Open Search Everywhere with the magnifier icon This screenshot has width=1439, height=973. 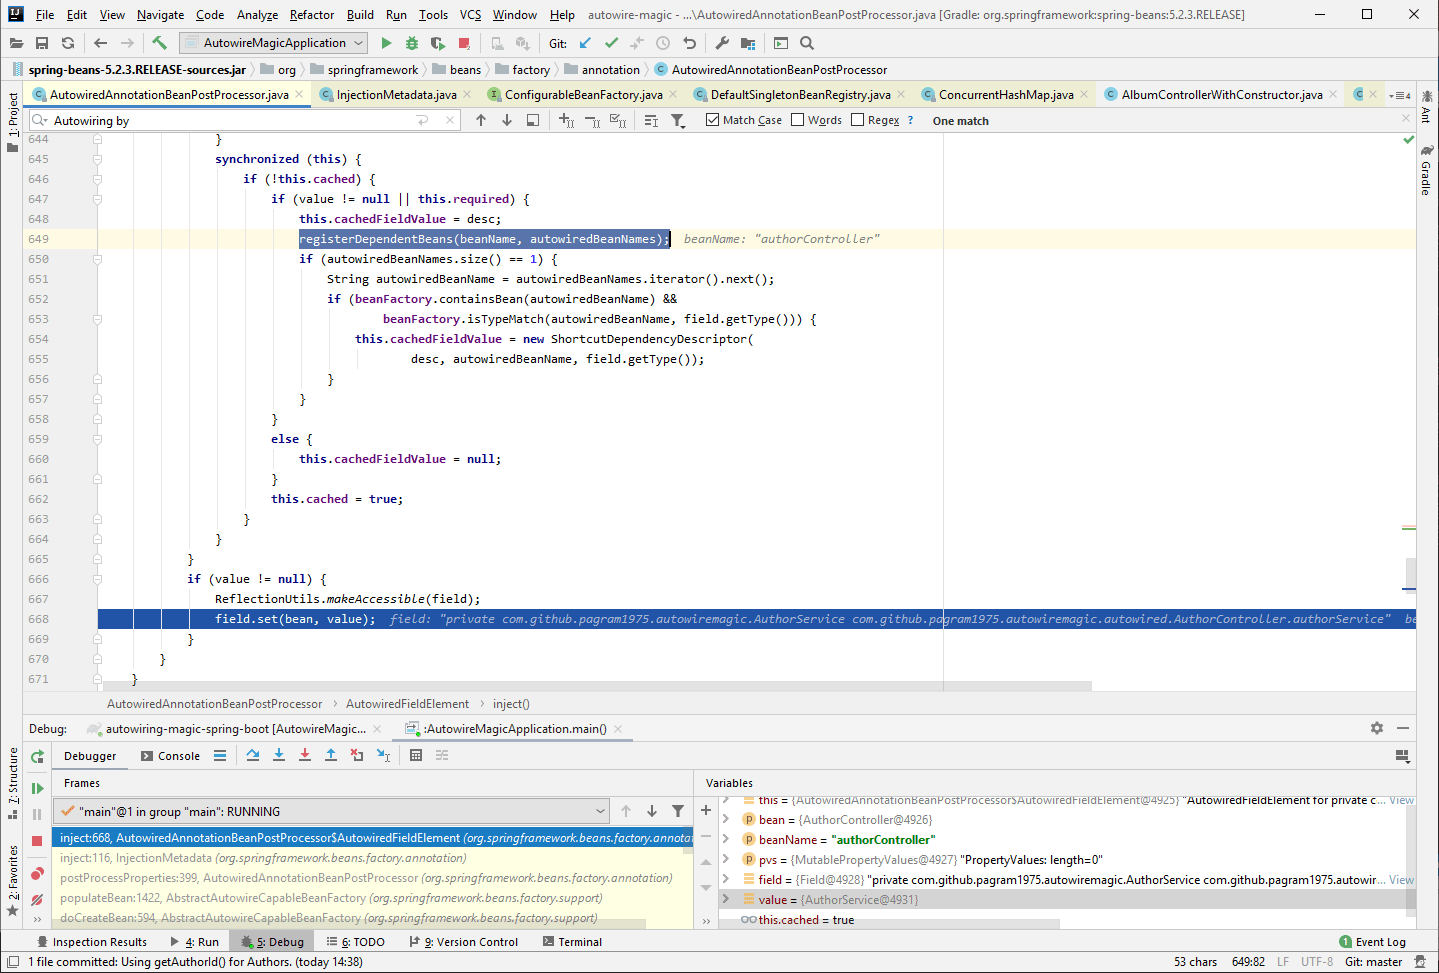[x=807, y=43]
